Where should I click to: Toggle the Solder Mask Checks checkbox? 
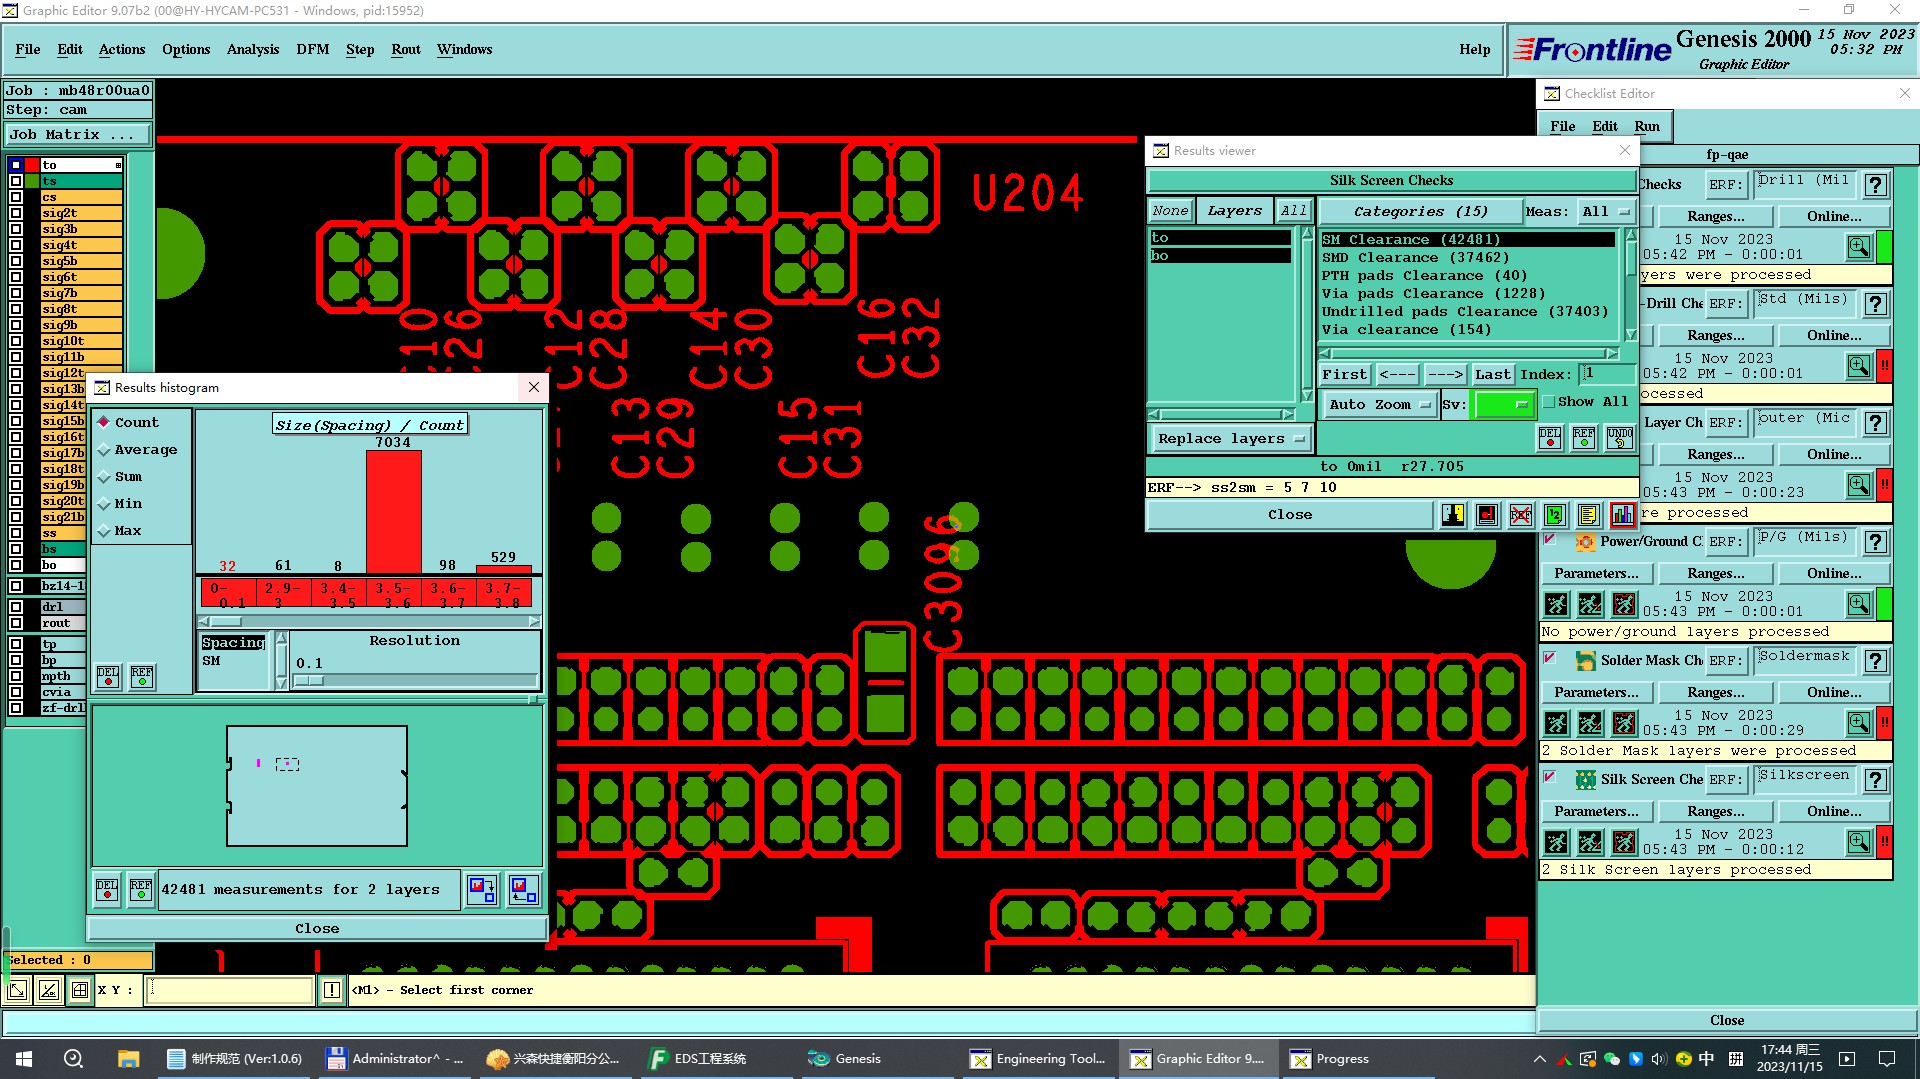click(x=1550, y=657)
